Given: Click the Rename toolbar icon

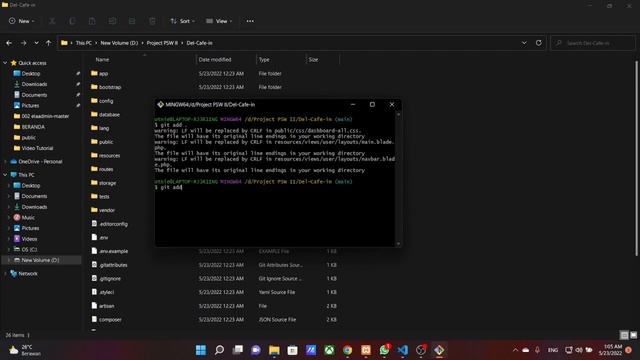Looking at the screenshot, I should coord(112,21).
